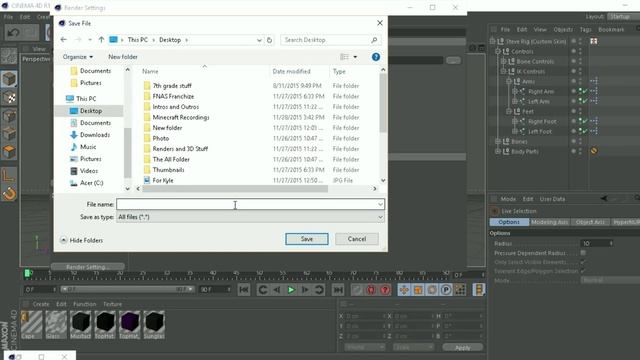Toggle visibility dots for Bone Controls

(x=580, y=61)
